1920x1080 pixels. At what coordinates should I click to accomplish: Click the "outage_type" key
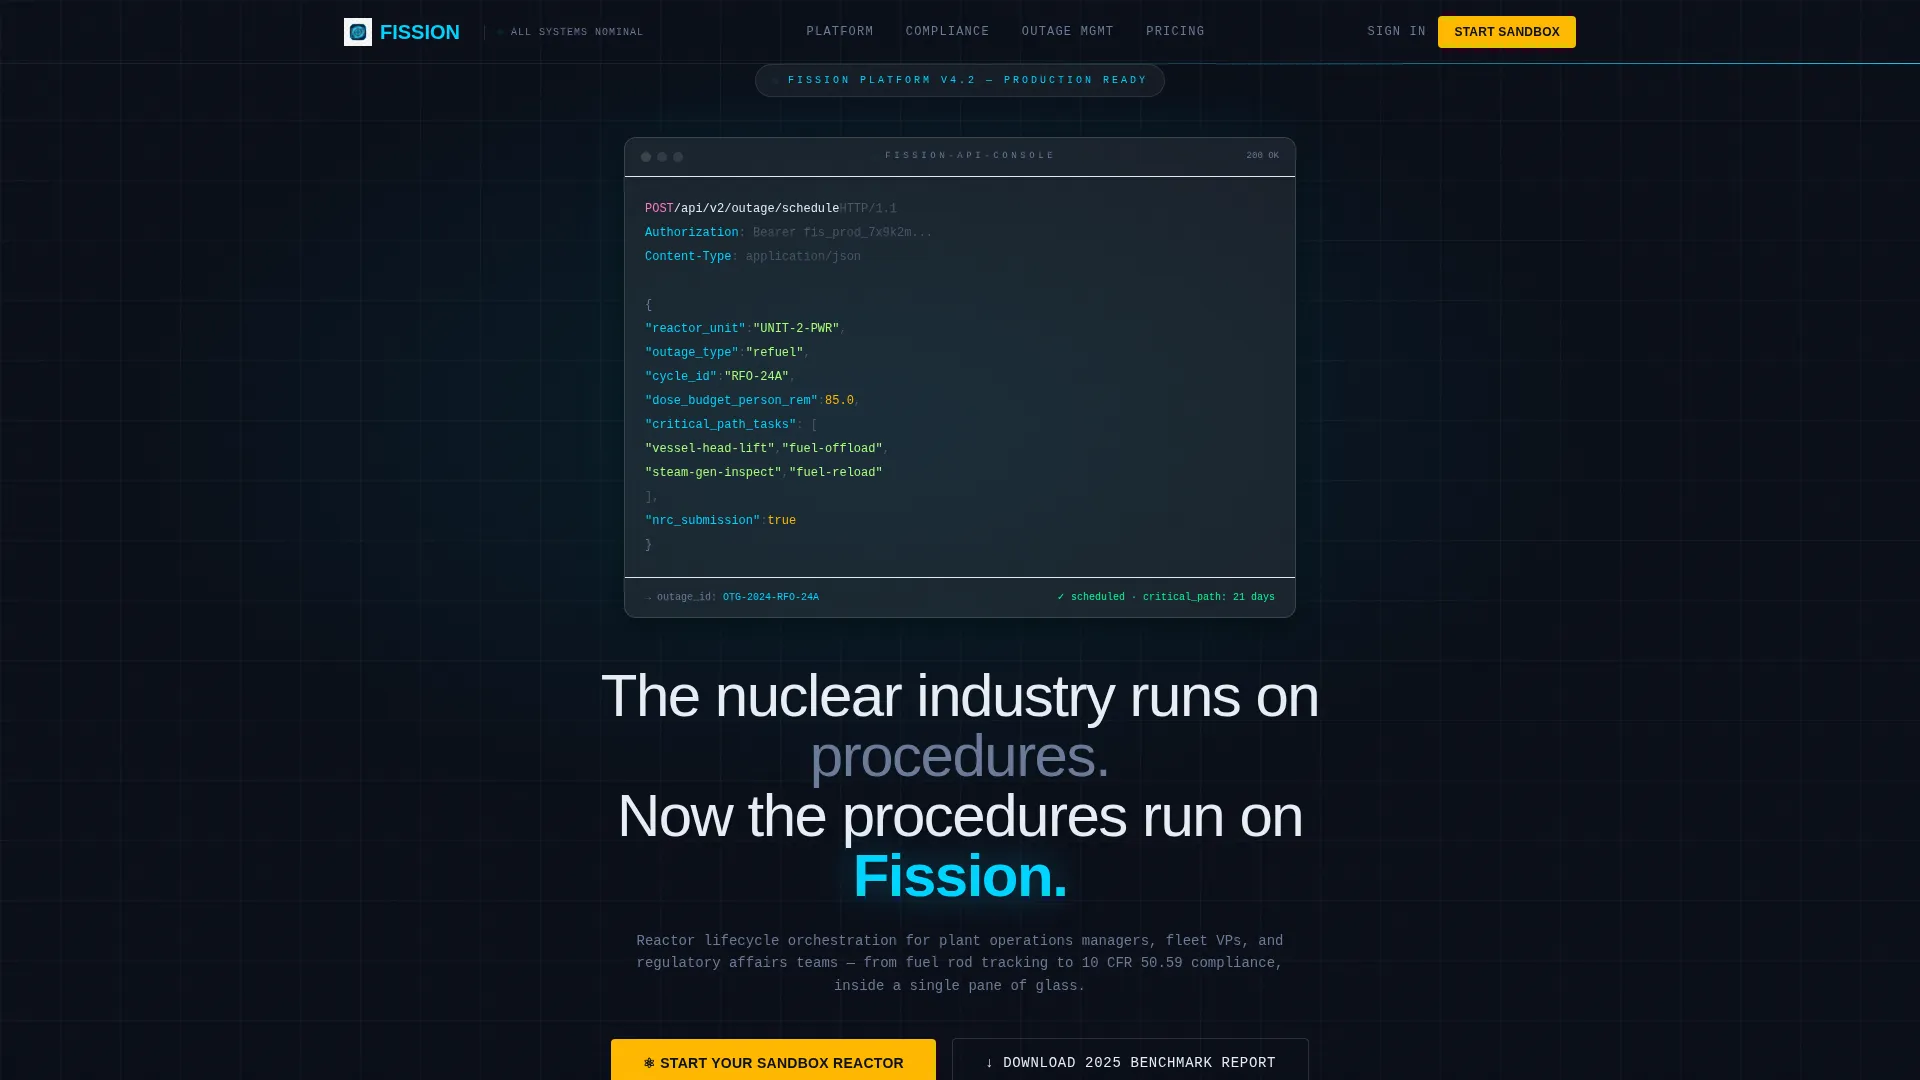(x=692, y=353)
